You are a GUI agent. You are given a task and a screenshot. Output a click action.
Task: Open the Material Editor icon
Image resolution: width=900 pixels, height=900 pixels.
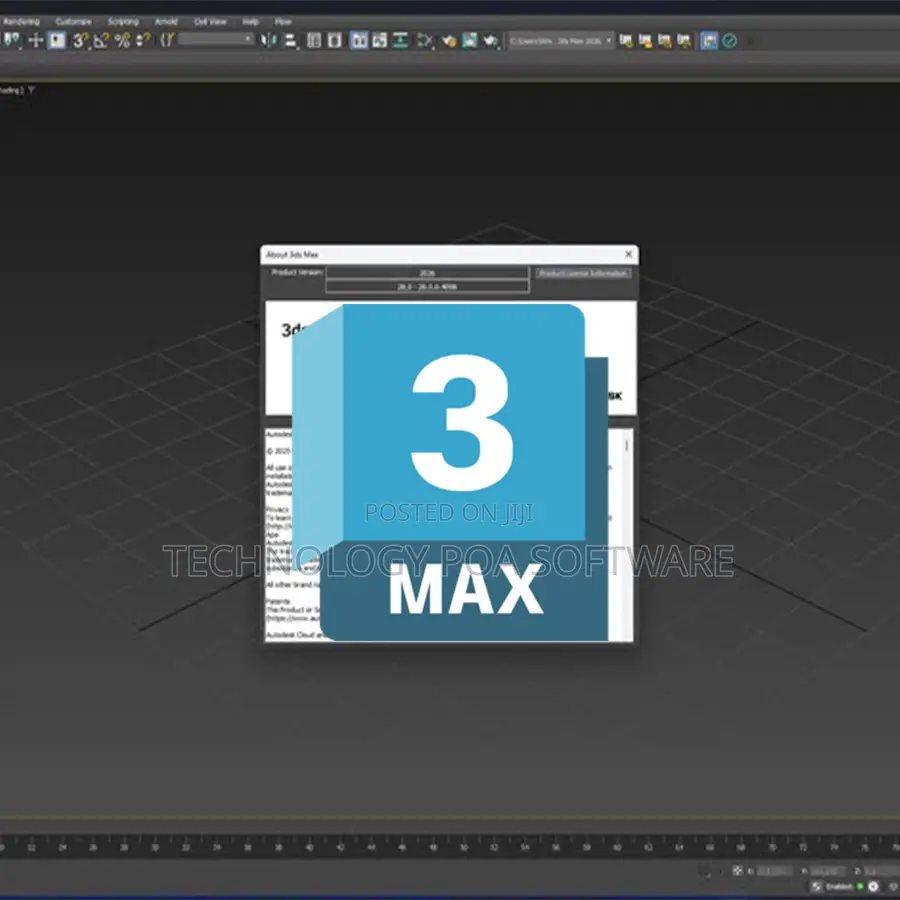point(425,40)
